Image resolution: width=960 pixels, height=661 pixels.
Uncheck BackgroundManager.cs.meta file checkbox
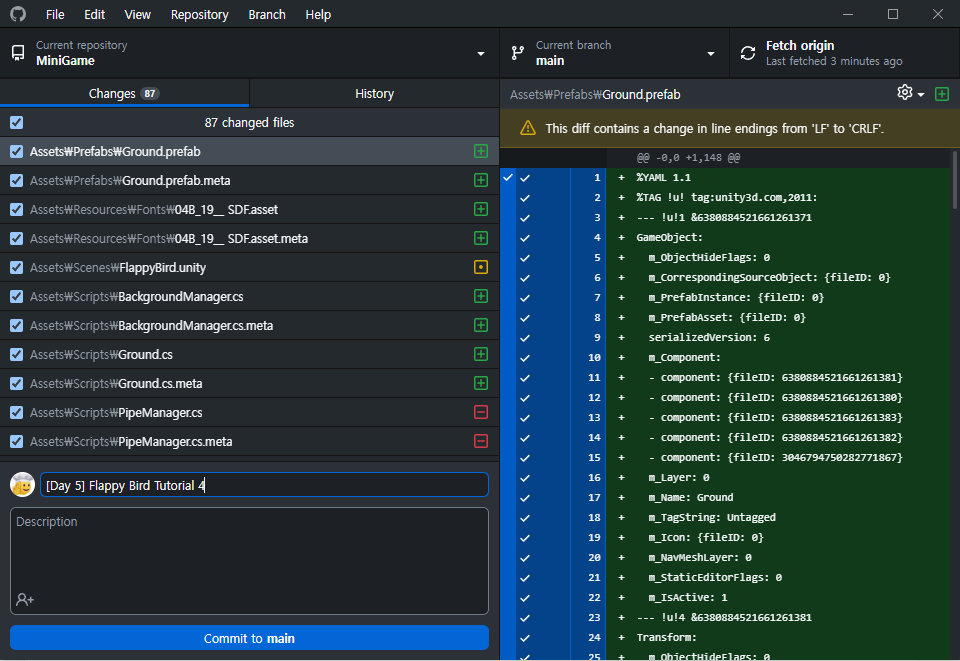(x=17, y=326)
